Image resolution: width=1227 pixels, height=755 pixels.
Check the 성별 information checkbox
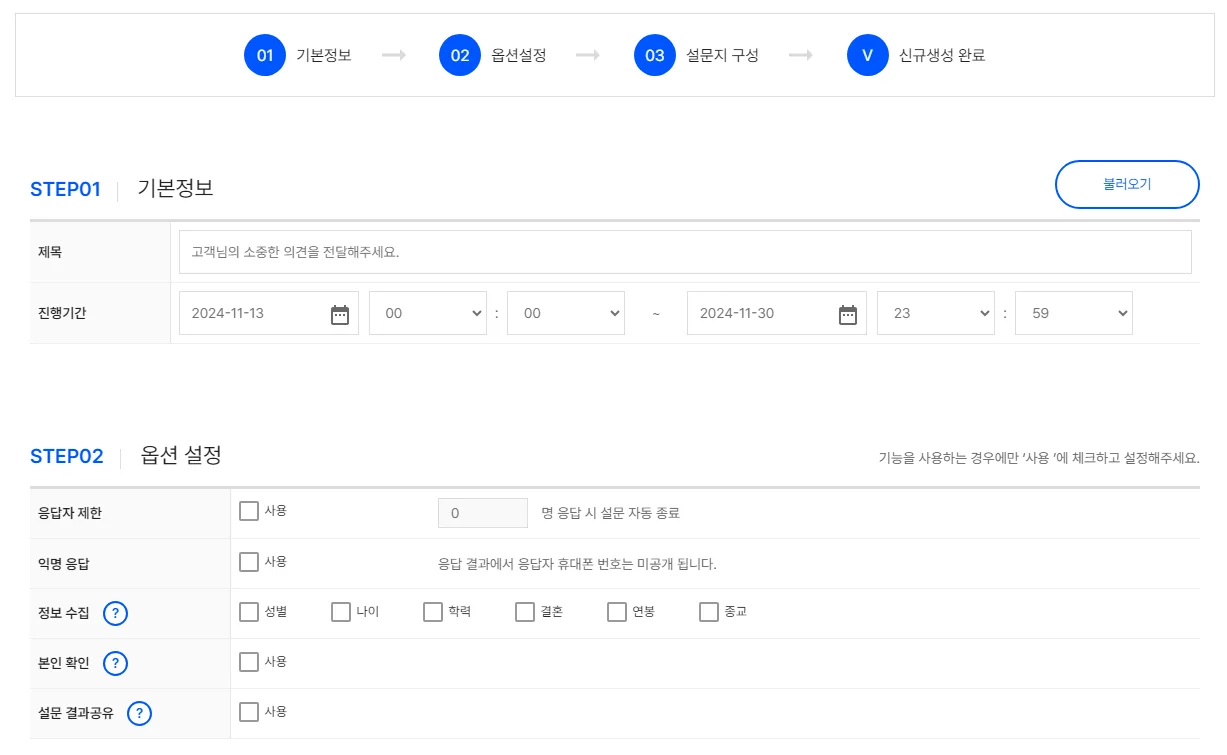click(249, 612)
